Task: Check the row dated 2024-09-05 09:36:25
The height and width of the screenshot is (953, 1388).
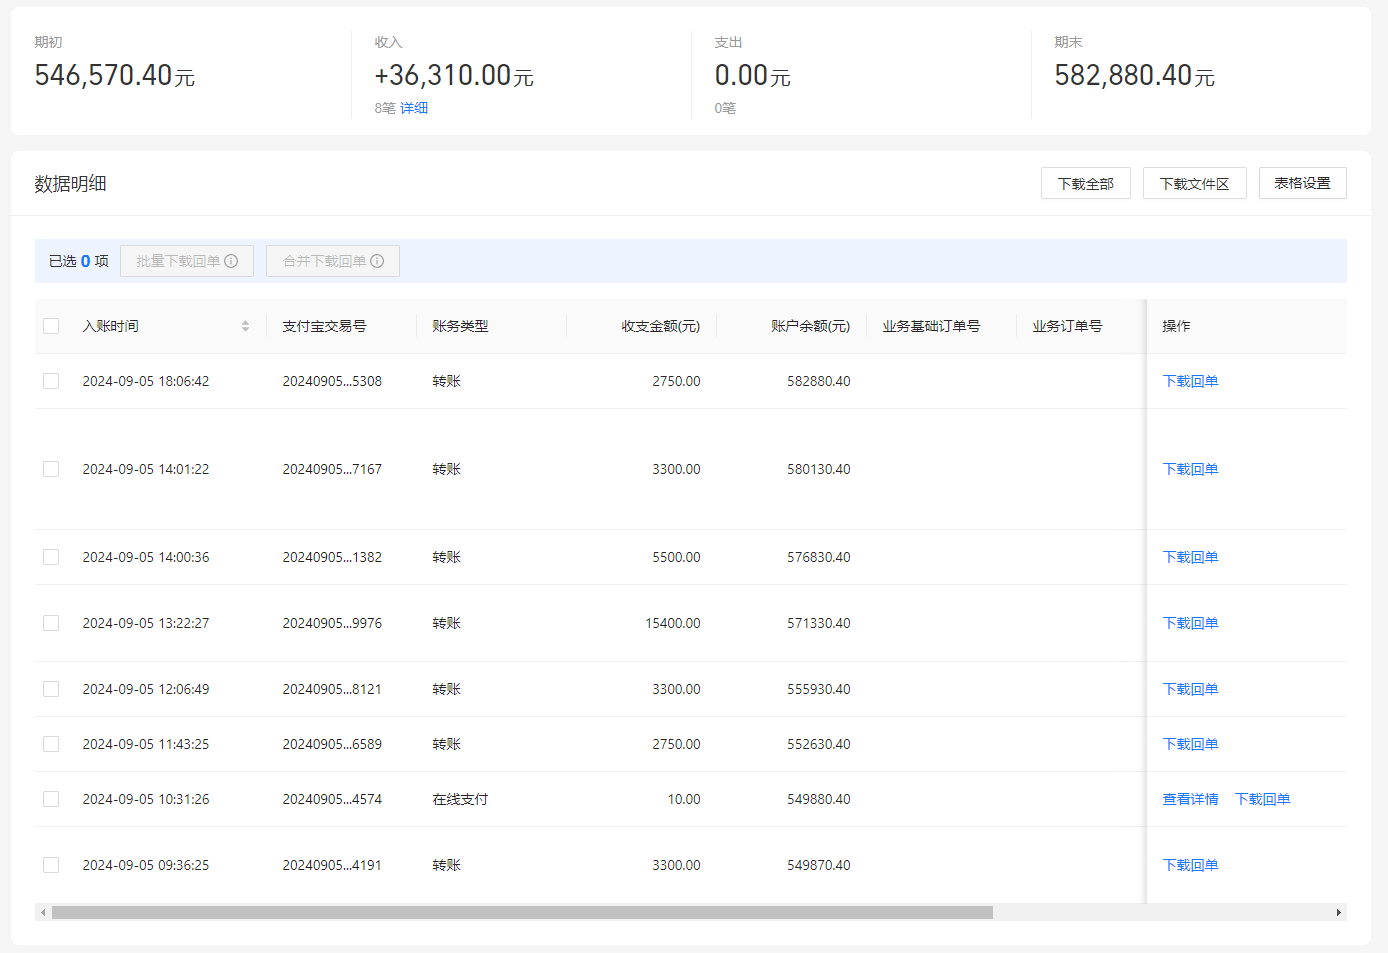Action: click(x=51, y=865)
